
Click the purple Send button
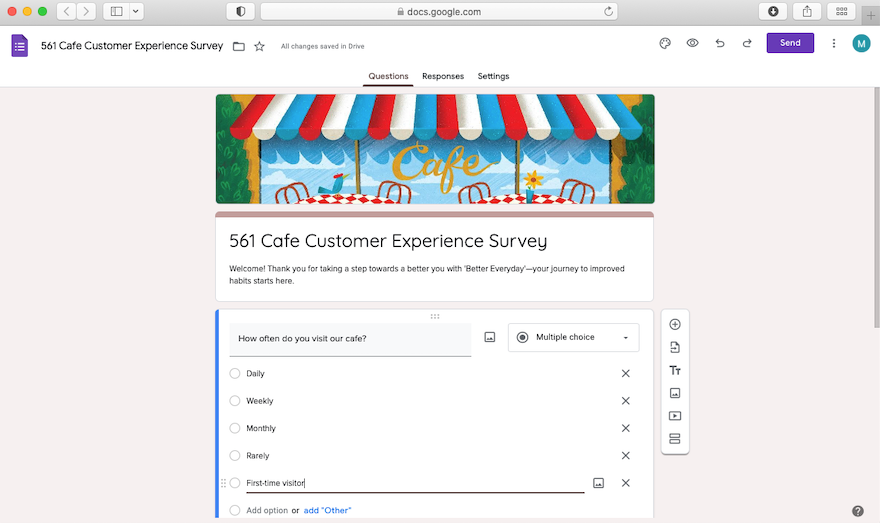[790, 43]
